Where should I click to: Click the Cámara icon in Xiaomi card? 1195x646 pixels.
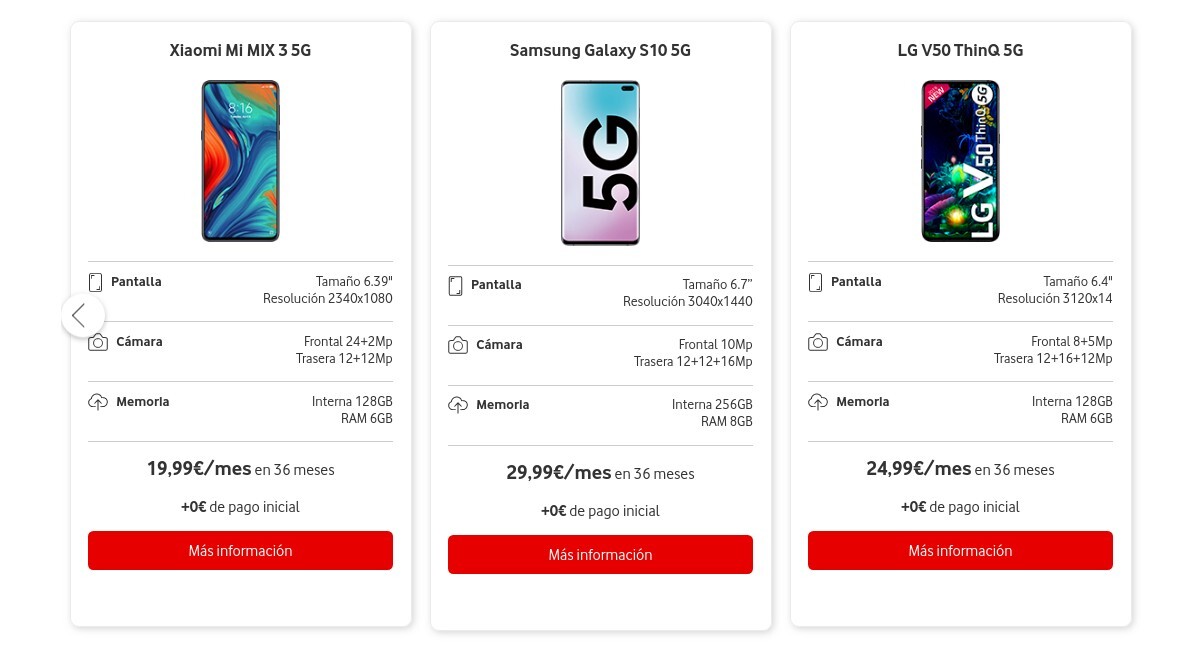(98, 342)
